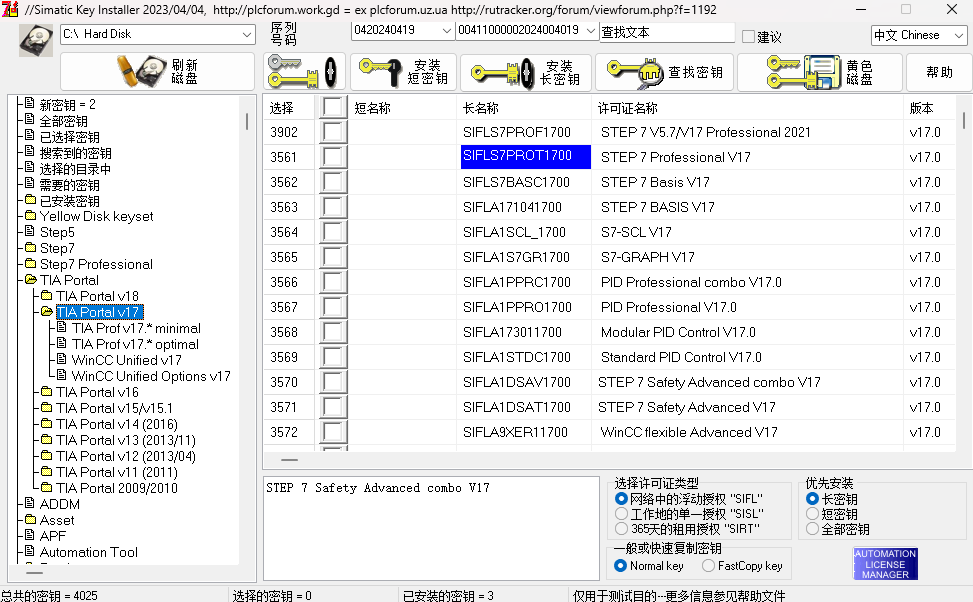Select ADDM tree item
Screen dimensions: 973x602
60,504
